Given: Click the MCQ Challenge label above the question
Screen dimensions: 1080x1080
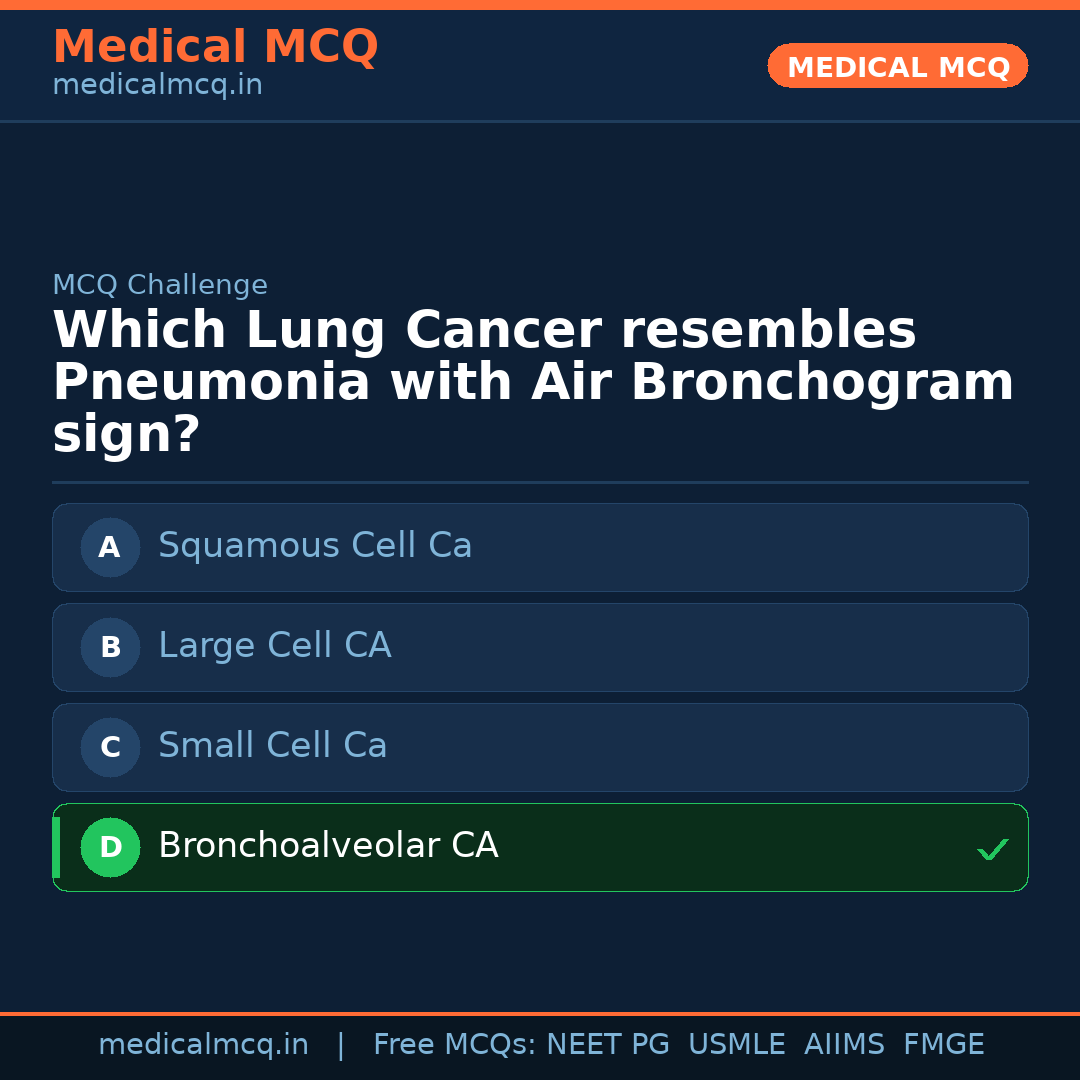Looking at the screenshot, I should [x=160, y=286].
